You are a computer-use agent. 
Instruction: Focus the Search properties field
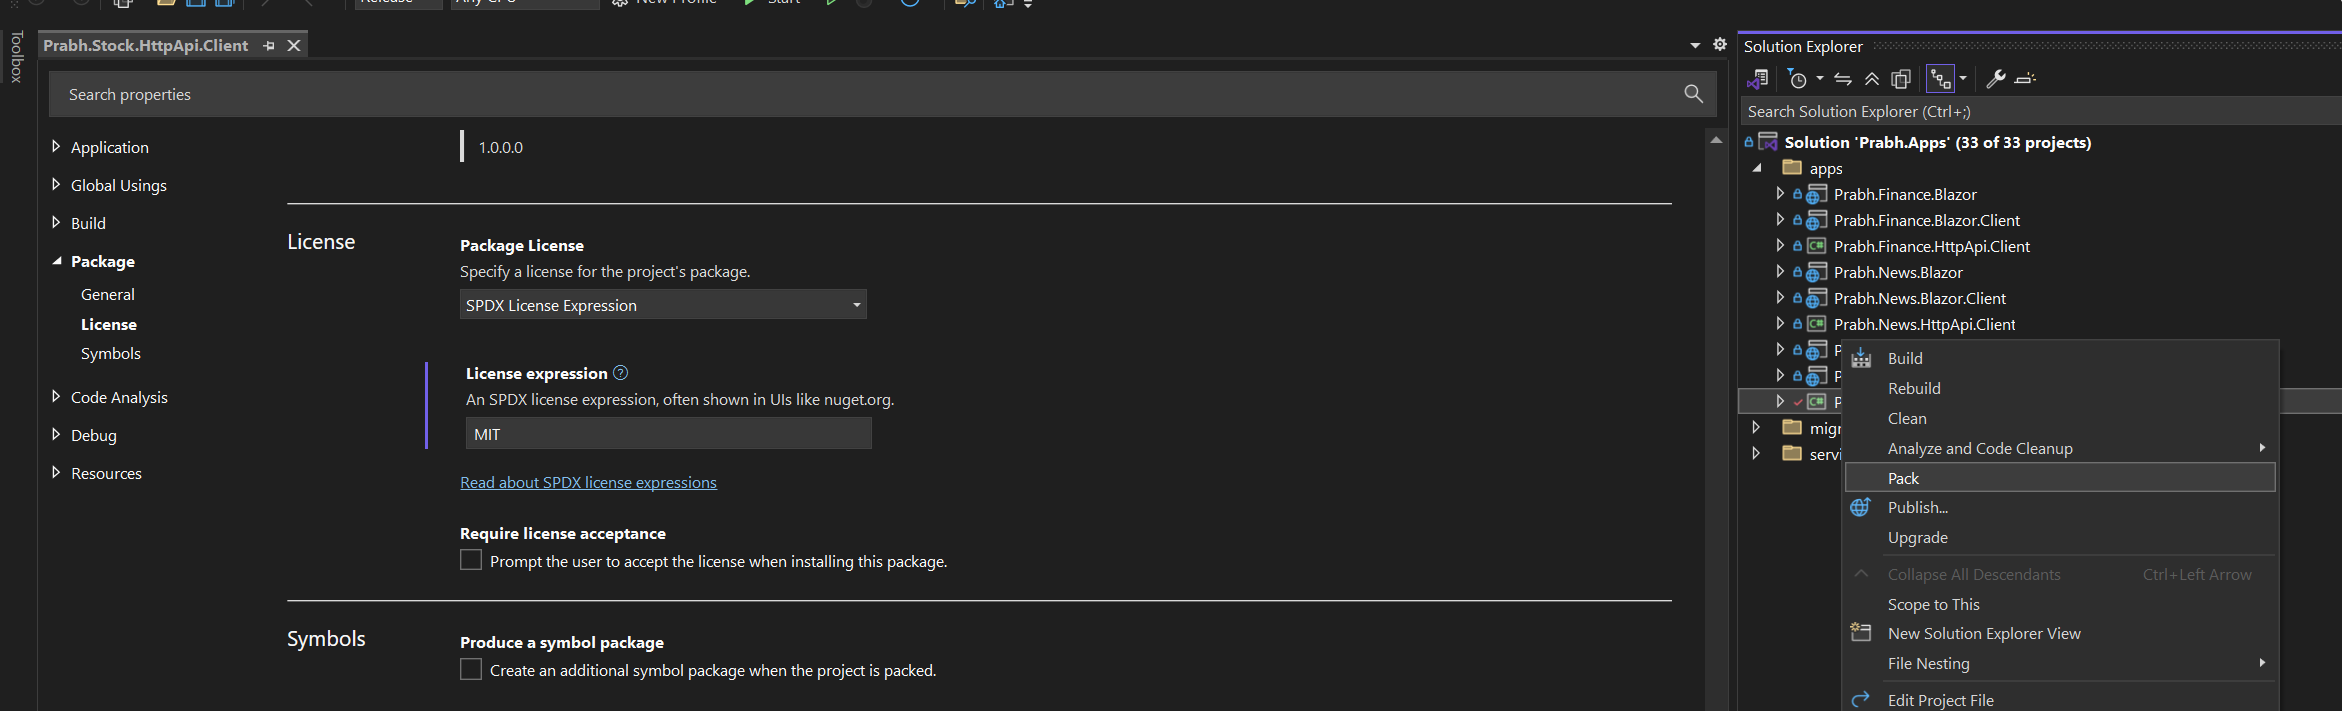point(883,94)
